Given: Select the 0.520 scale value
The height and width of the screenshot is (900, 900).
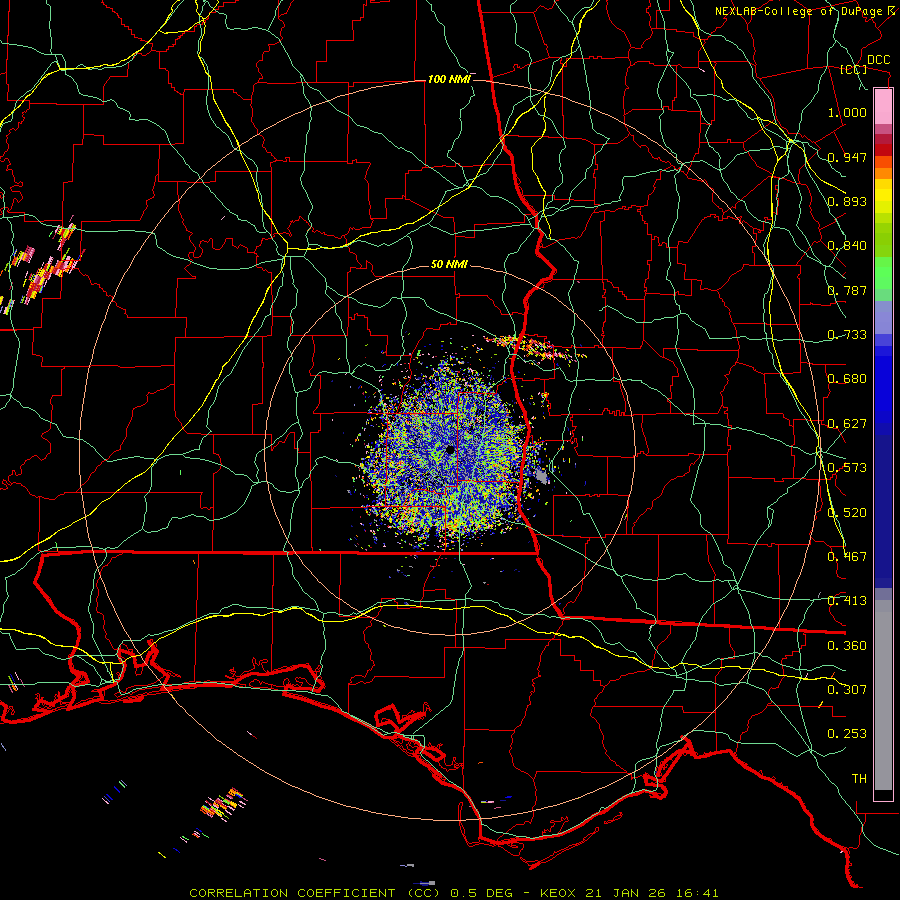Looking at the screenshot, I should coord(847,513).
